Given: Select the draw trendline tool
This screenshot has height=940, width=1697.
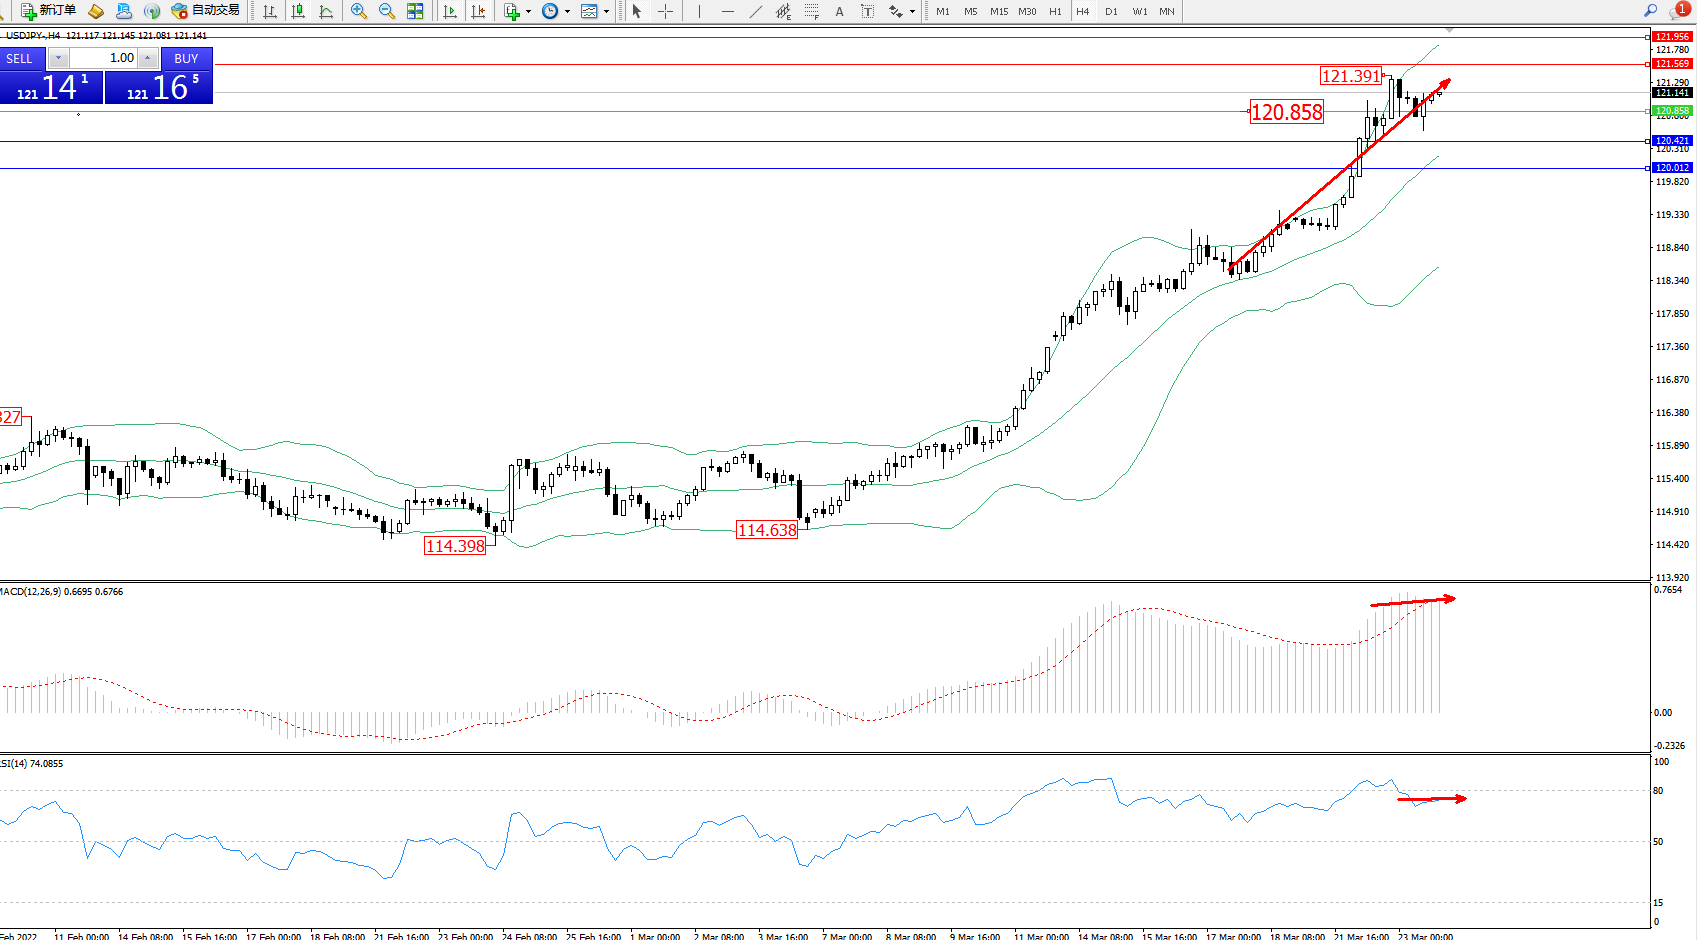Looking at the screenshot, I should click(755, 12).
